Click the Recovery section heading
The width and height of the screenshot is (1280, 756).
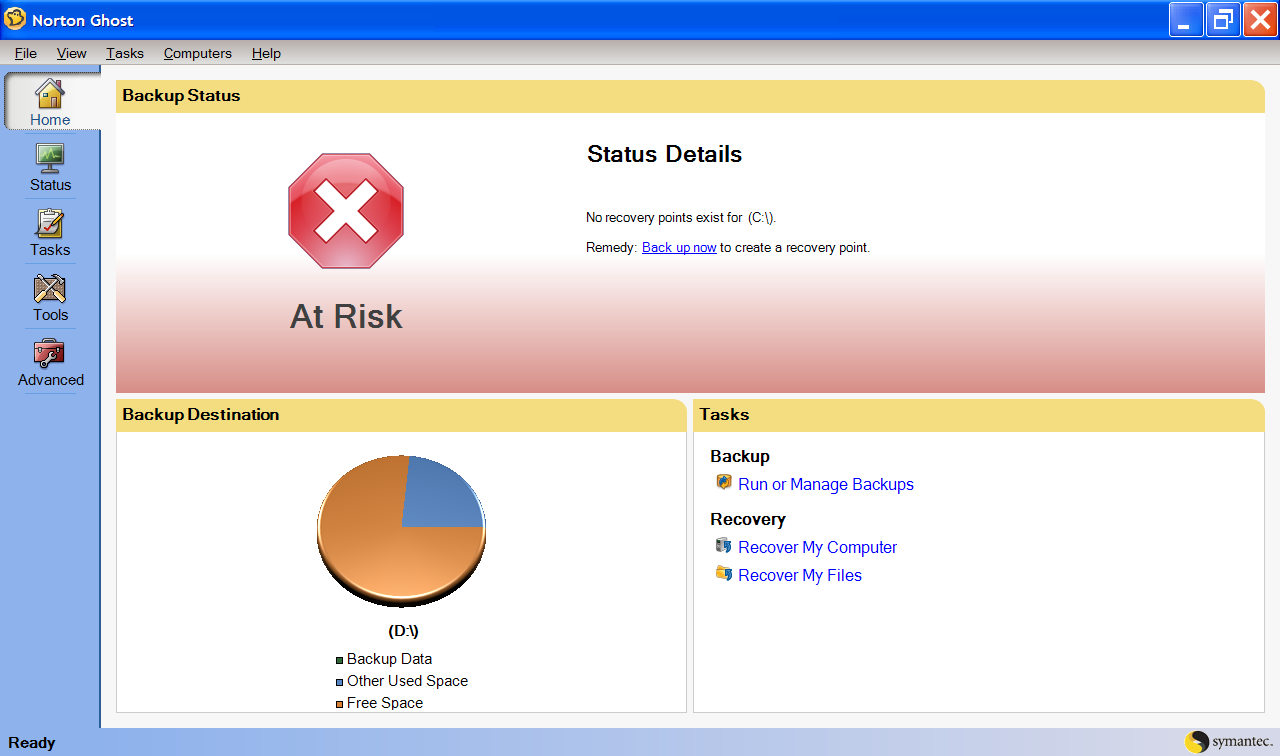tap(748, 519)
